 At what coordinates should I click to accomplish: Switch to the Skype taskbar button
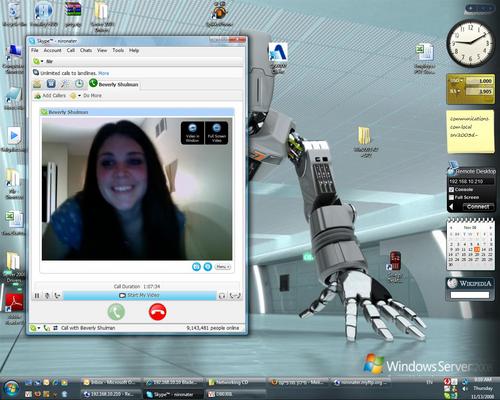click(174, 394)
